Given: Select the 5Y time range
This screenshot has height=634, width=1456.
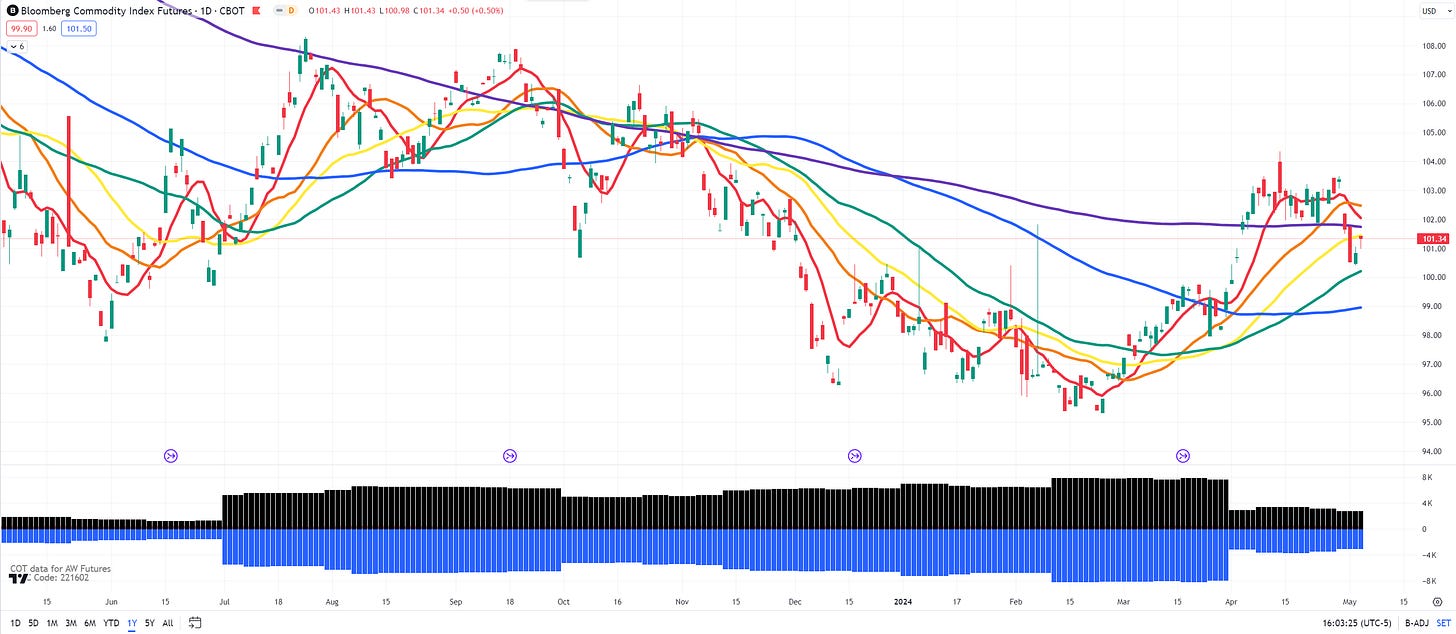Looking at the screenshot, I should [x=150, y=623].
